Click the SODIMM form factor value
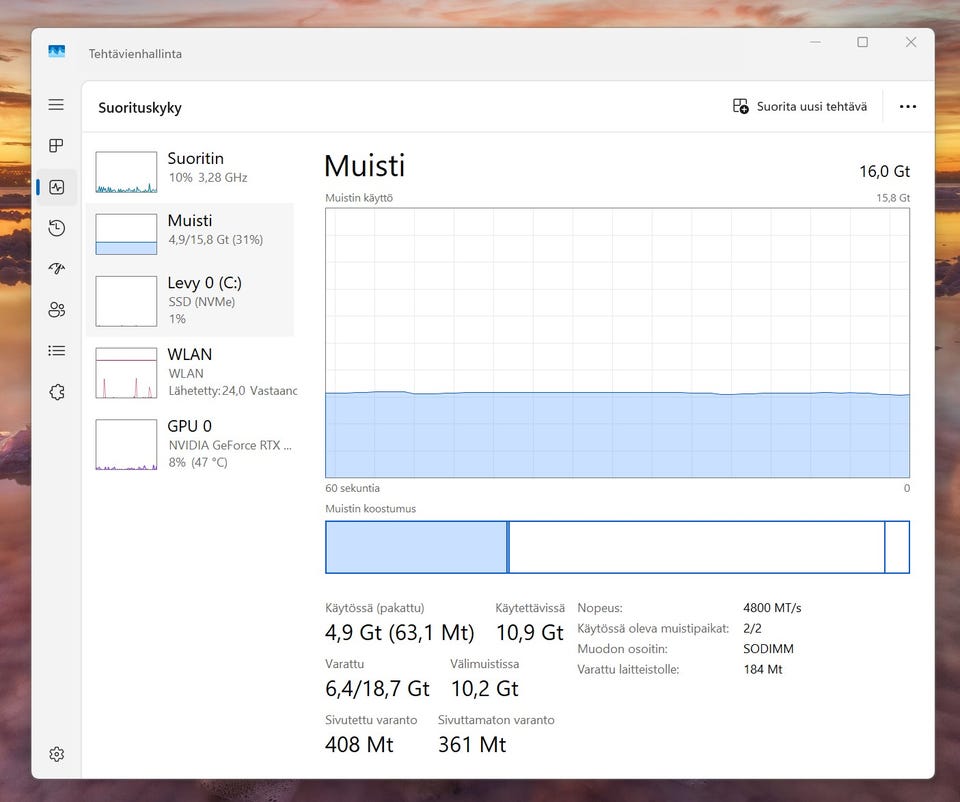This screenshot has width=960, height=802. [768, 649]
